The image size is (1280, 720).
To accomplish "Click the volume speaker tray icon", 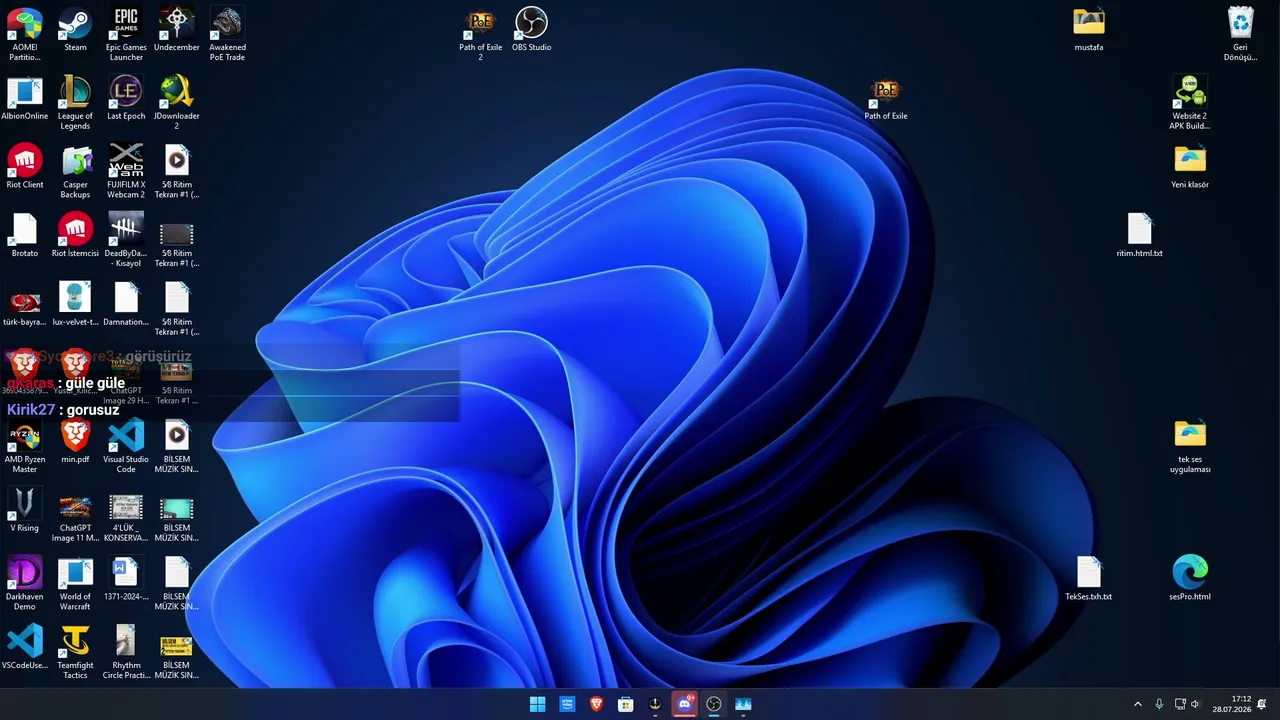I will click(x=1196, y=704).
